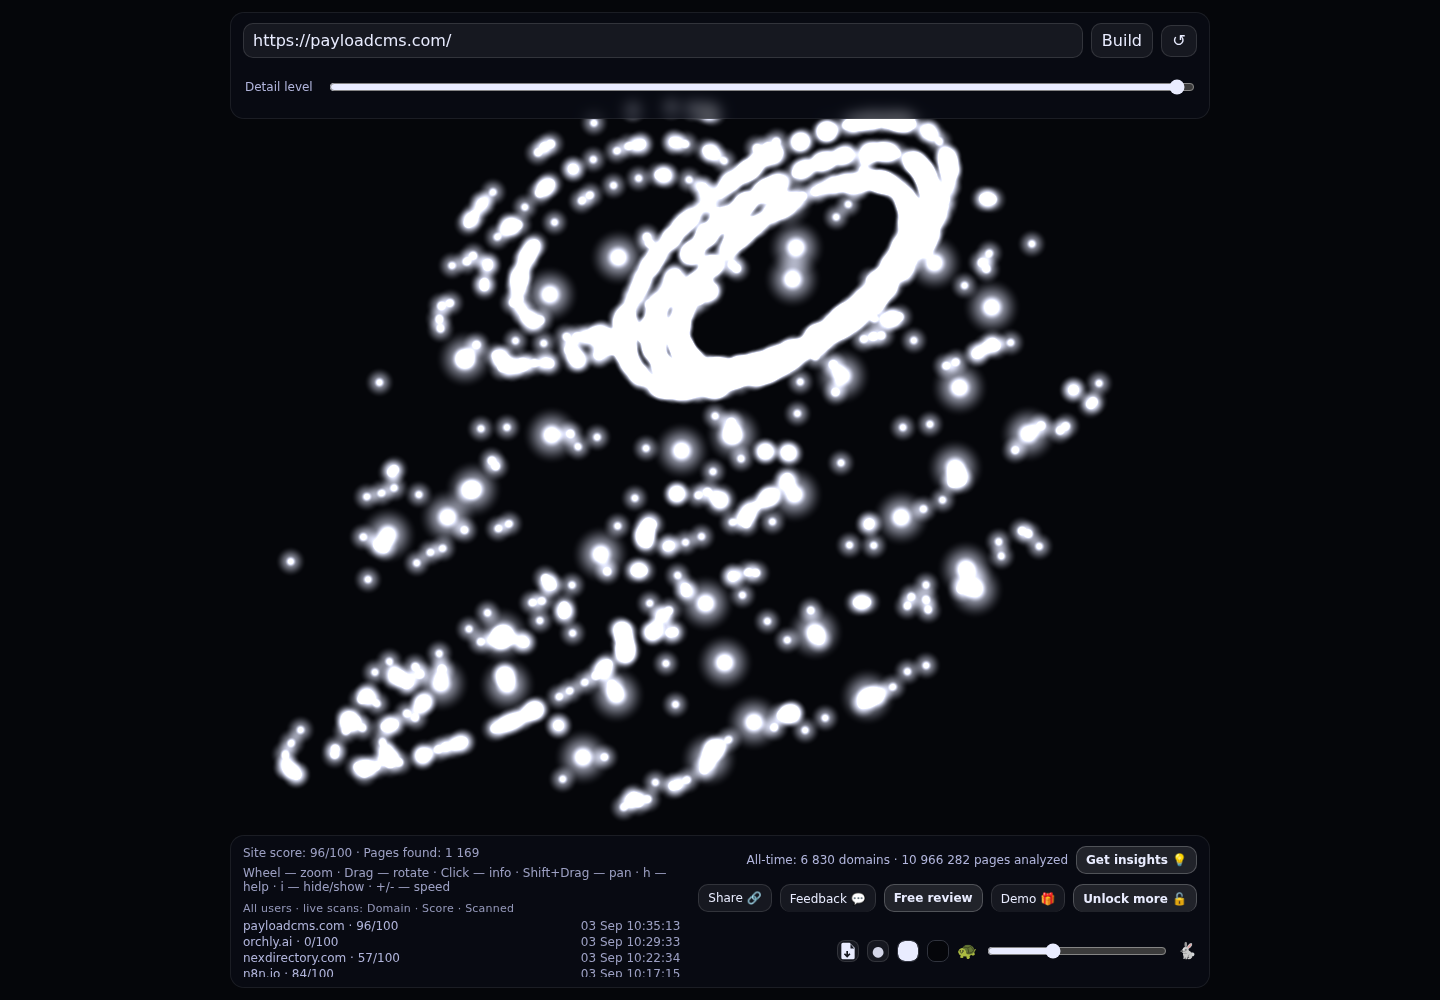Launch the Demo button

pos(1028,898)
